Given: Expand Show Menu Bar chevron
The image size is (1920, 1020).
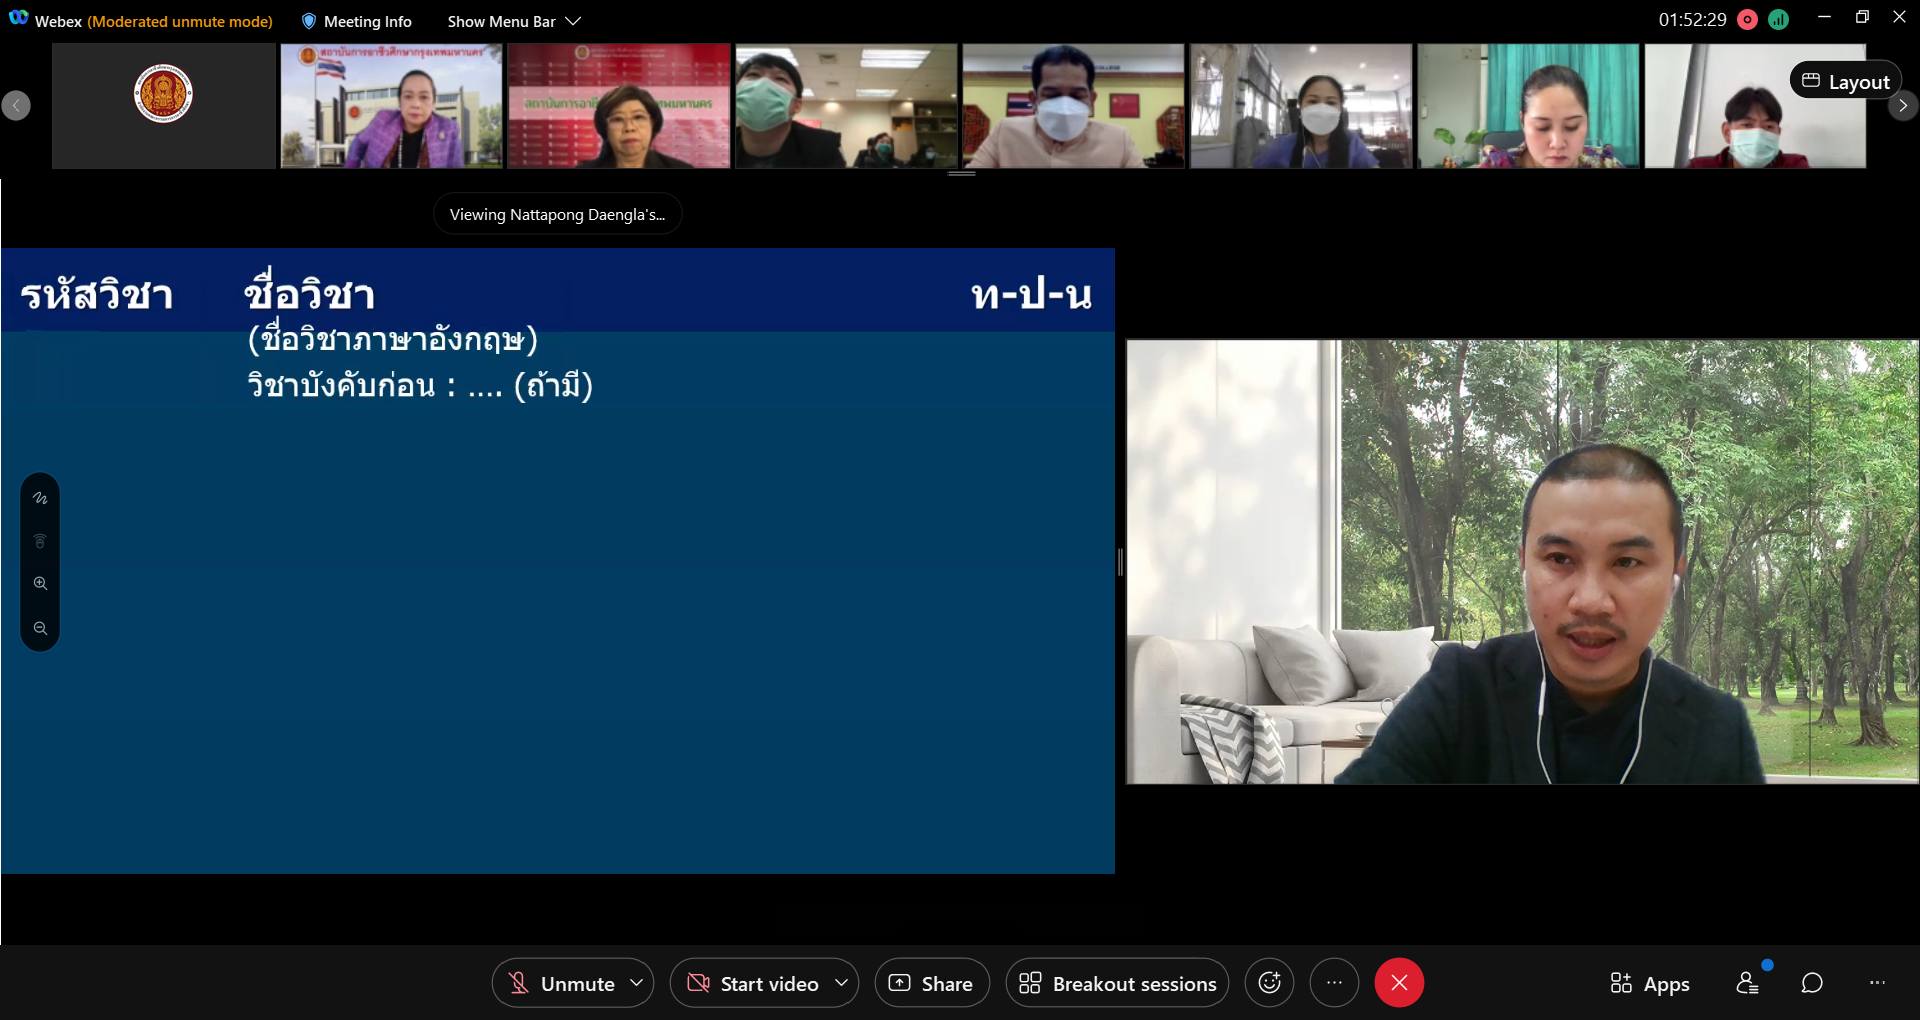Looking at the screenshot, I should (573, 21).
